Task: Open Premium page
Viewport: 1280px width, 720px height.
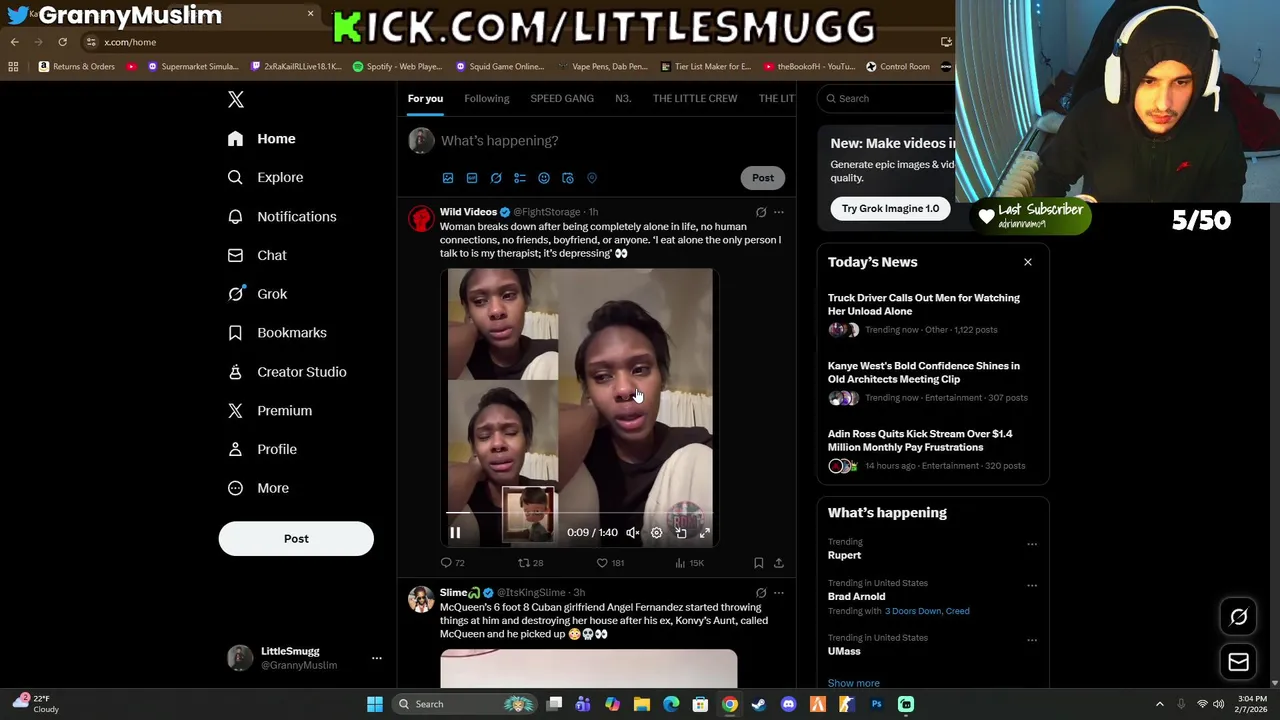Action: (270, 411)
